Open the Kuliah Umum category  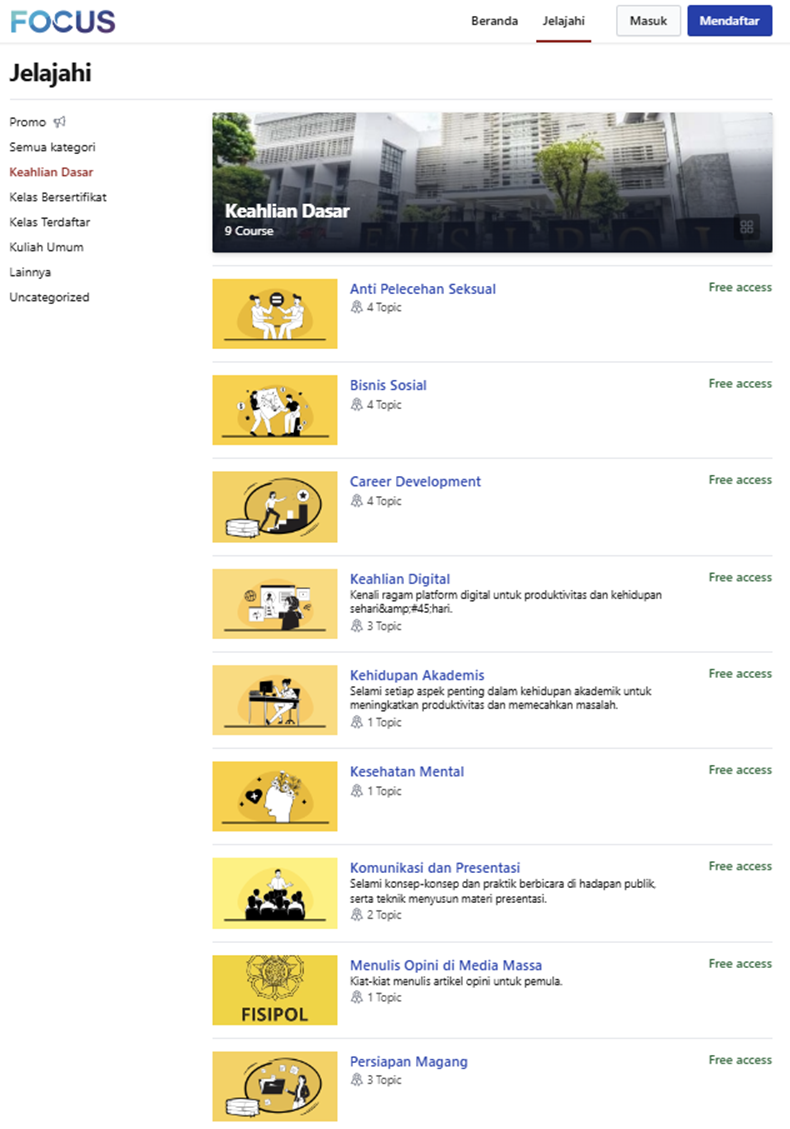coord(46,247)
